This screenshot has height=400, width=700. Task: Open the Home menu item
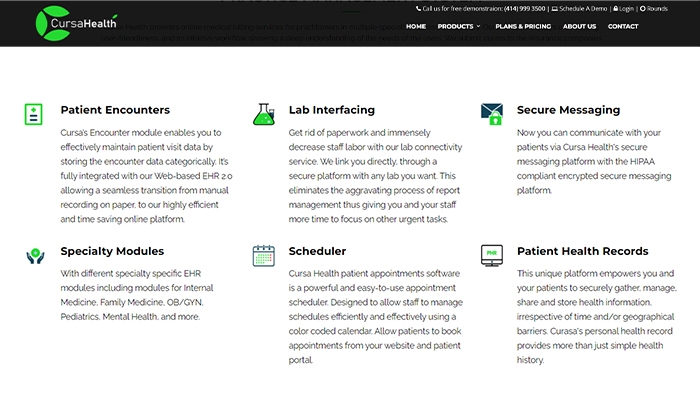[416, 26]
